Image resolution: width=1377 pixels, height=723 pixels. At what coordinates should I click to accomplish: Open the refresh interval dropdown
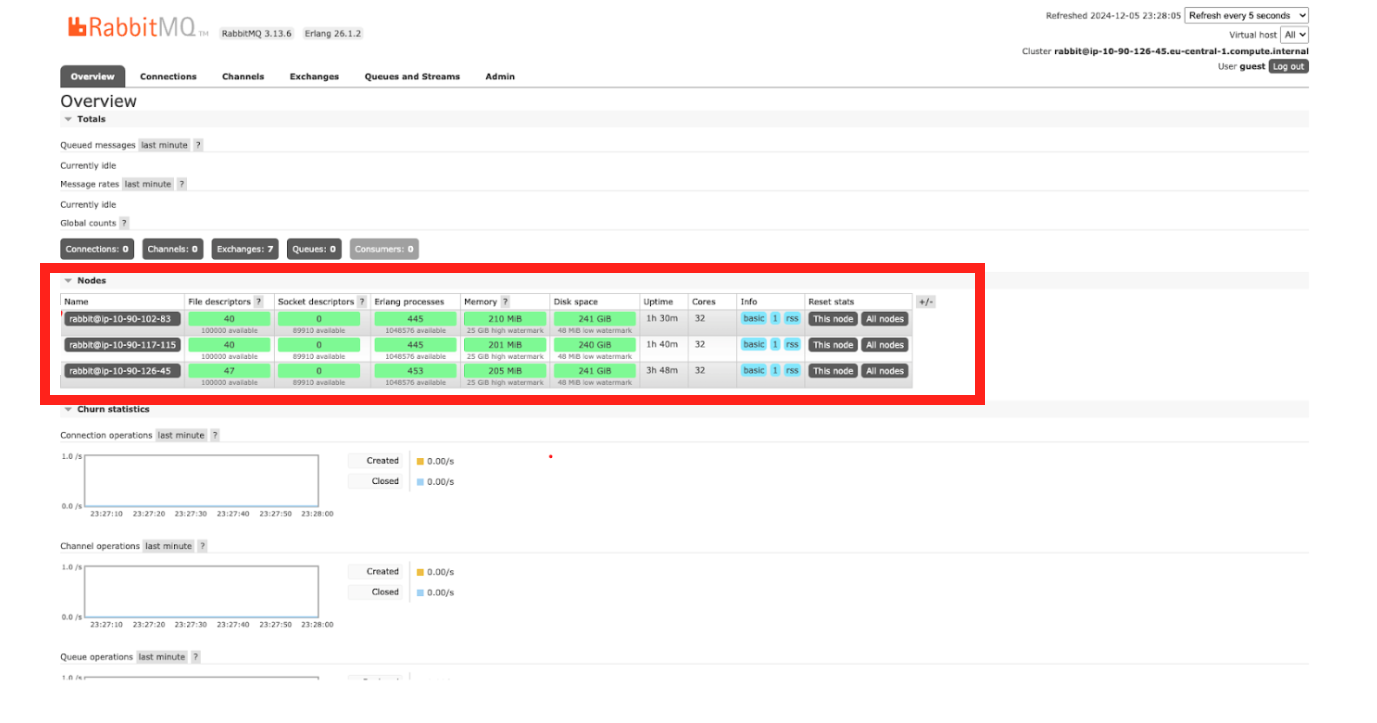click(x=1246, y=15)
